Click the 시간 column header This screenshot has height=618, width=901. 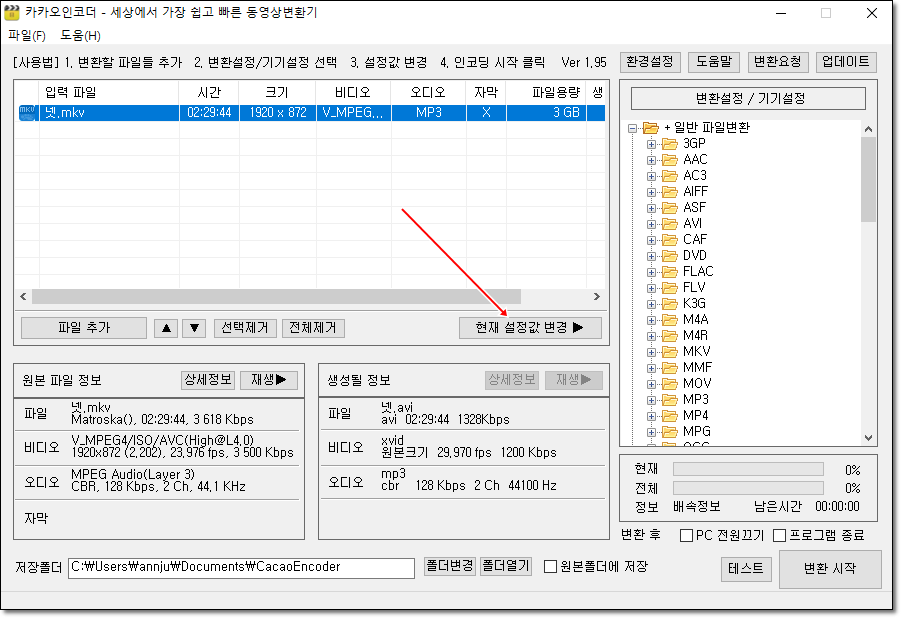[x=209, y=93]
